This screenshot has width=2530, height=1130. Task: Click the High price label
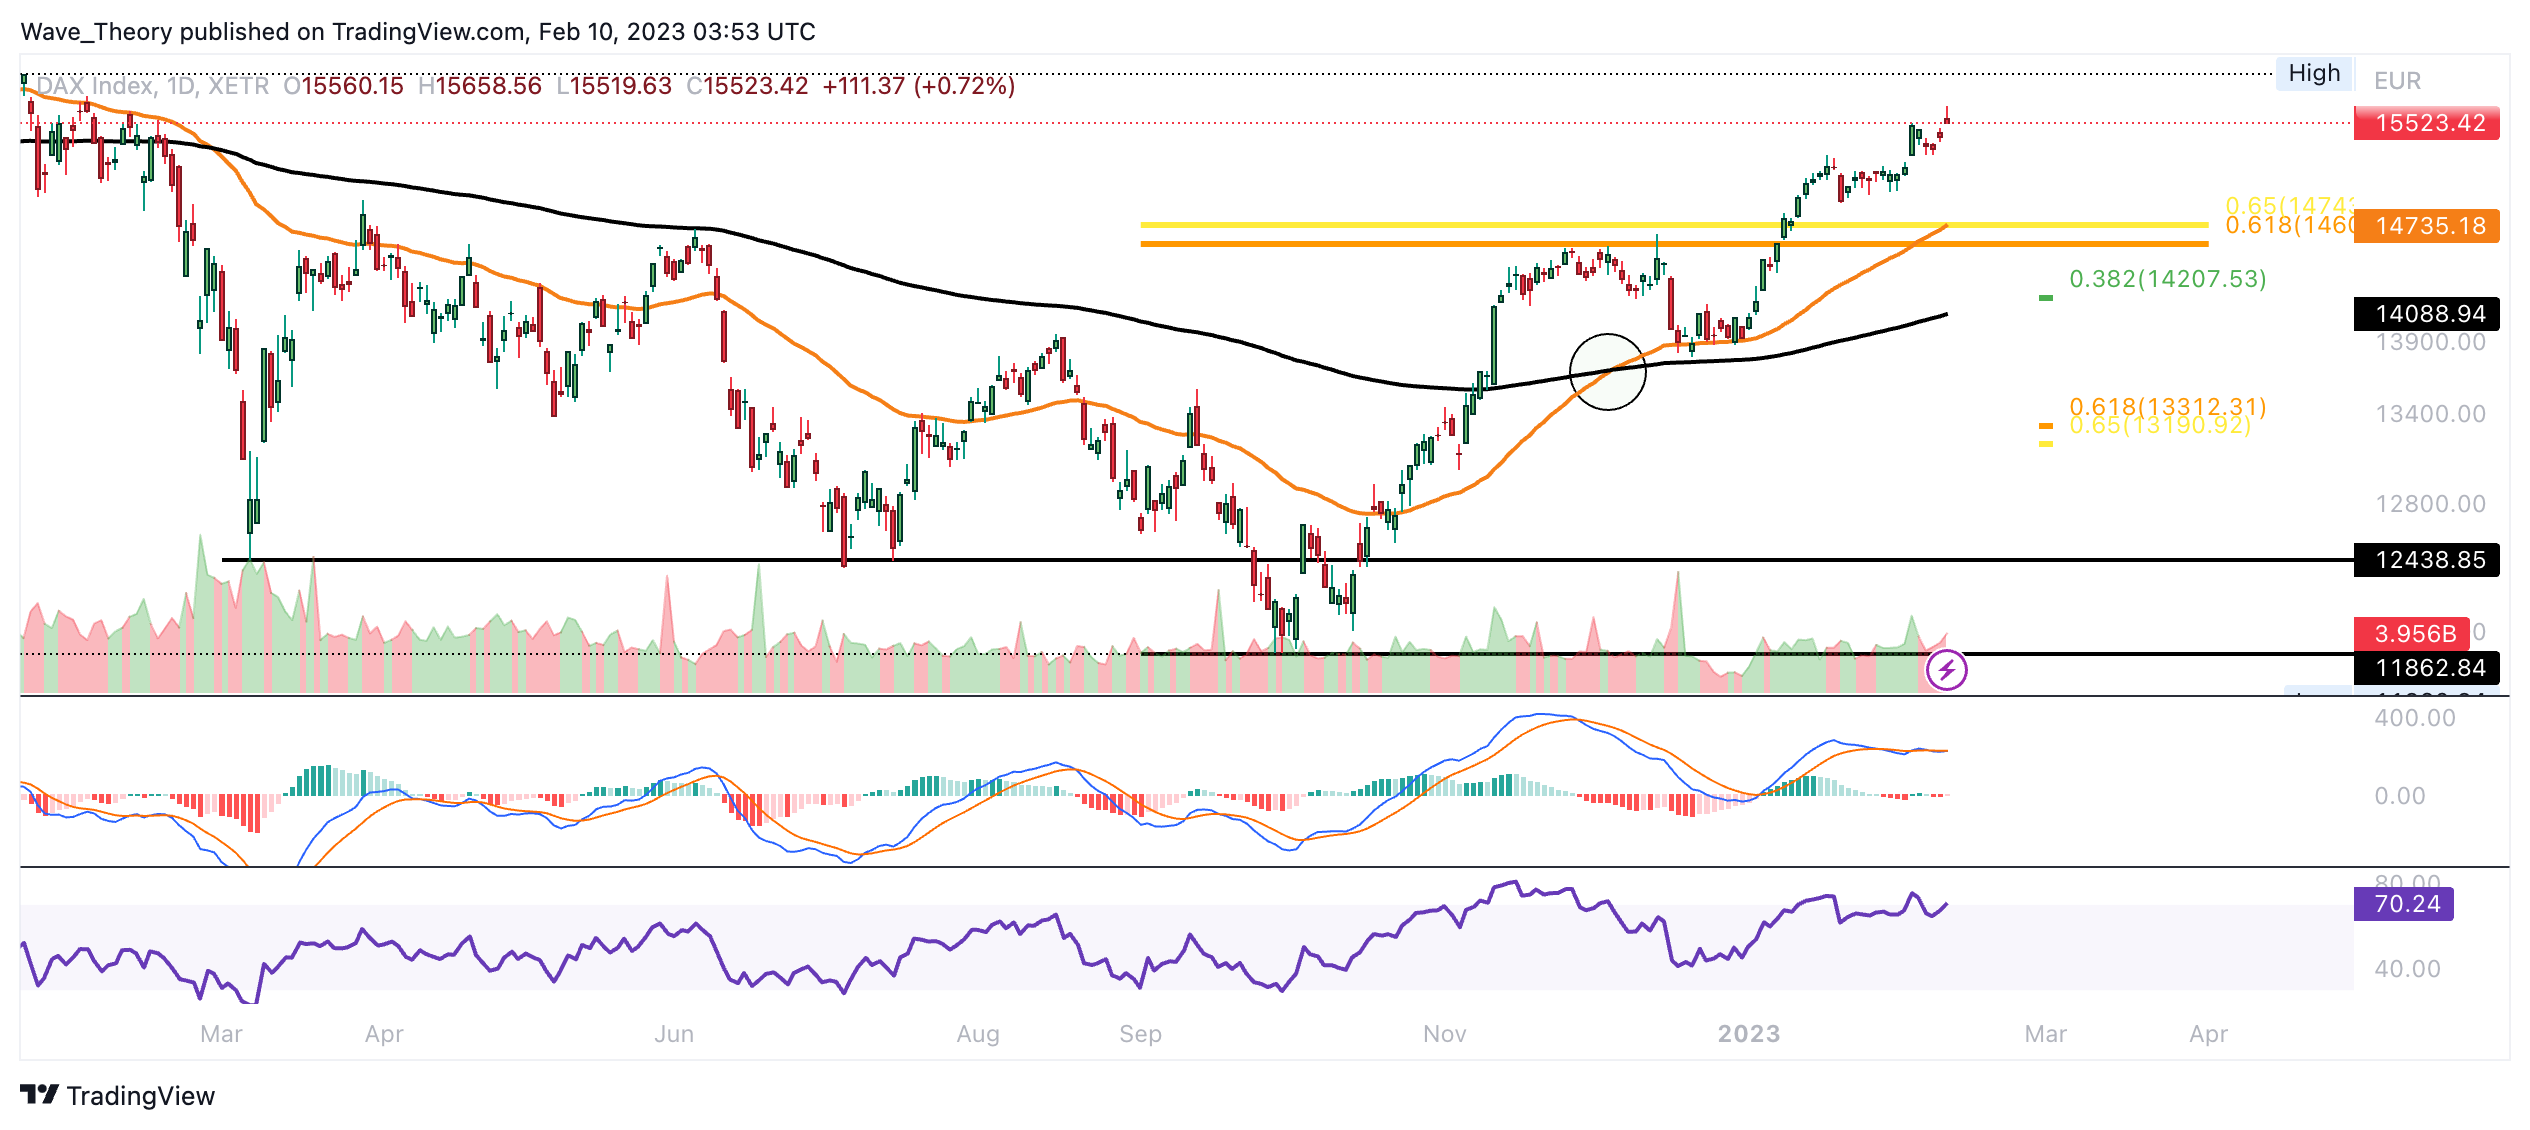click(x=2313, y=74)
